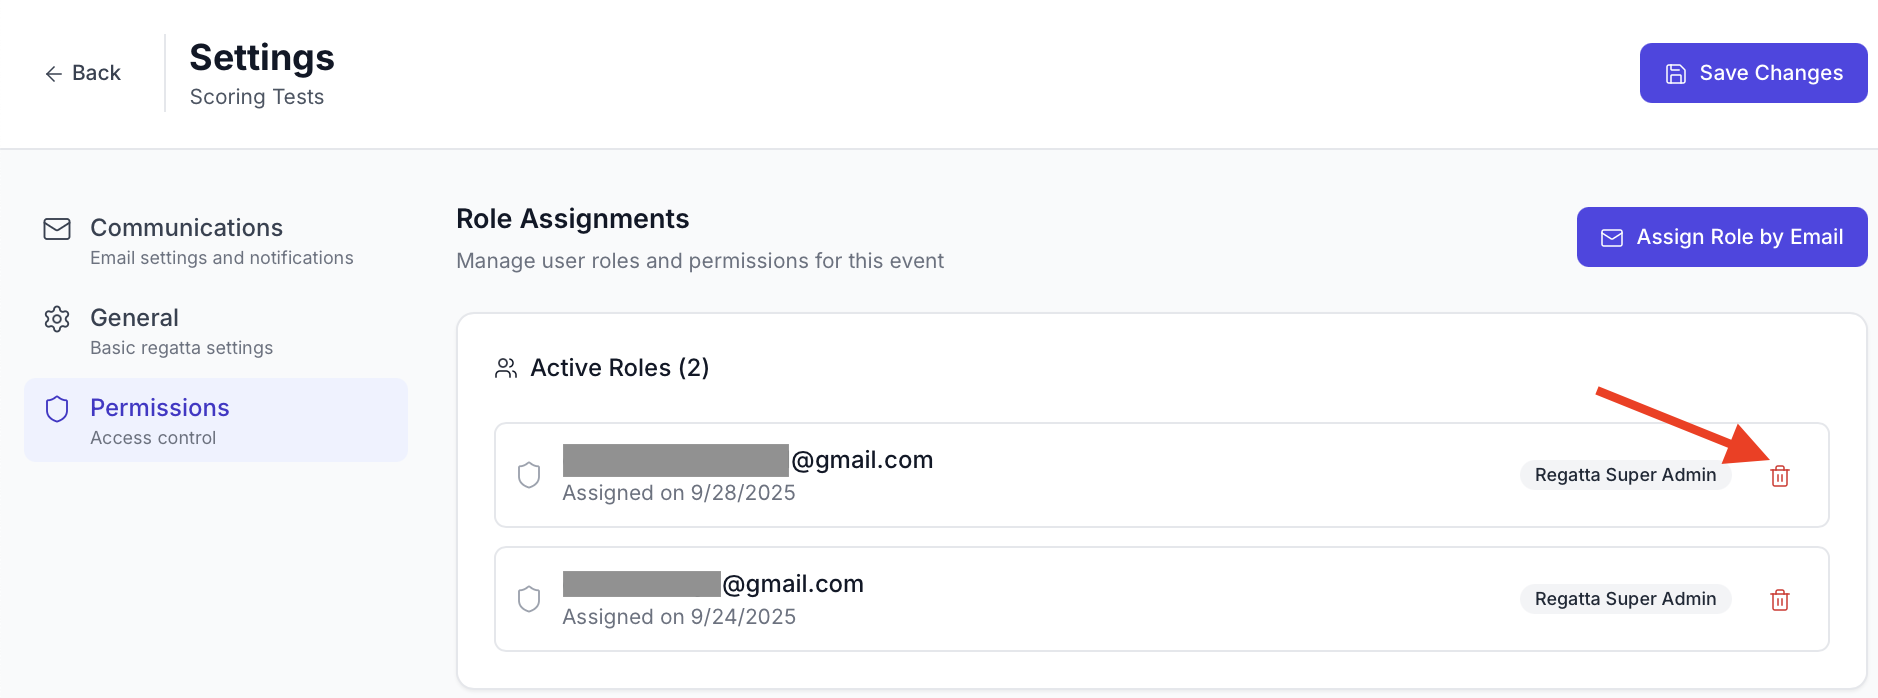Click the Save Changes button
This screenshot has height=698, width=1878.
(x=1753, y=72)
